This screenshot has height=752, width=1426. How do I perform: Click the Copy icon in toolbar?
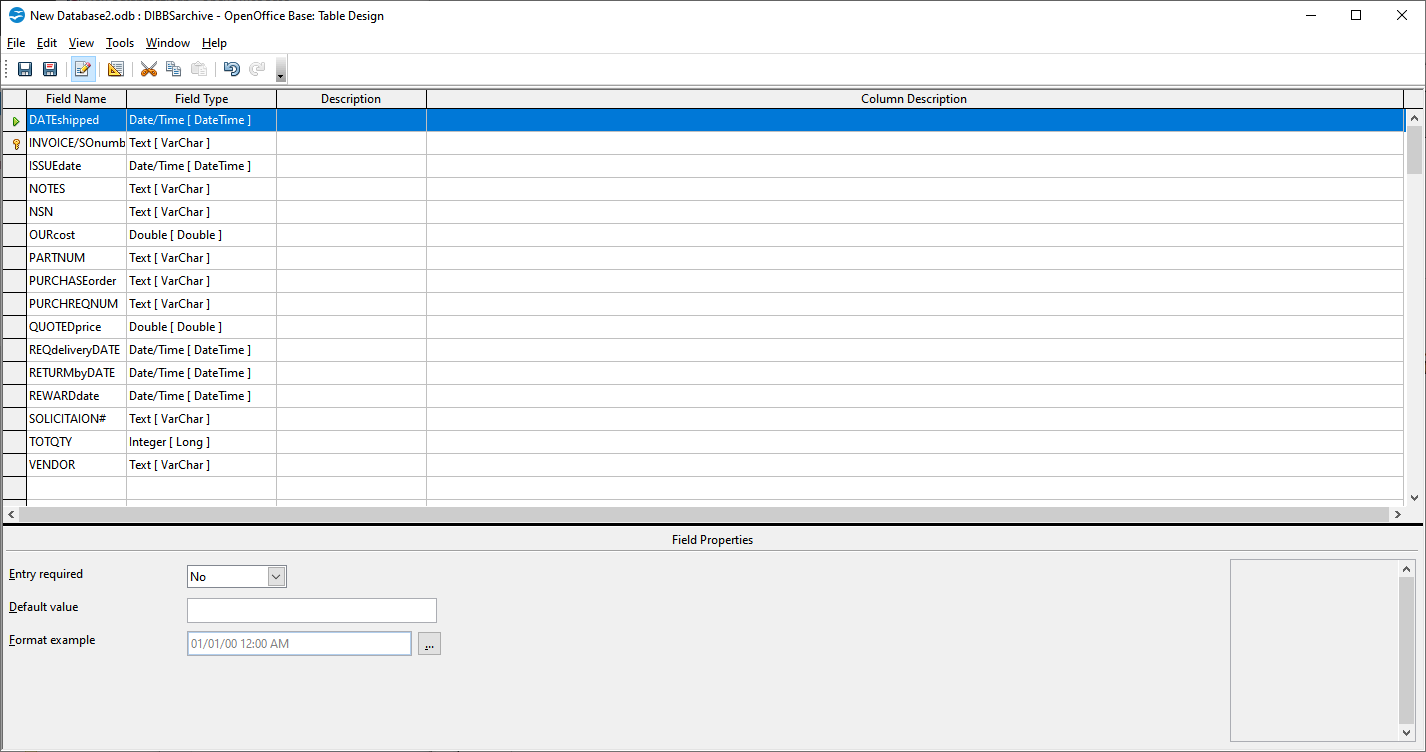coord(174,69)
